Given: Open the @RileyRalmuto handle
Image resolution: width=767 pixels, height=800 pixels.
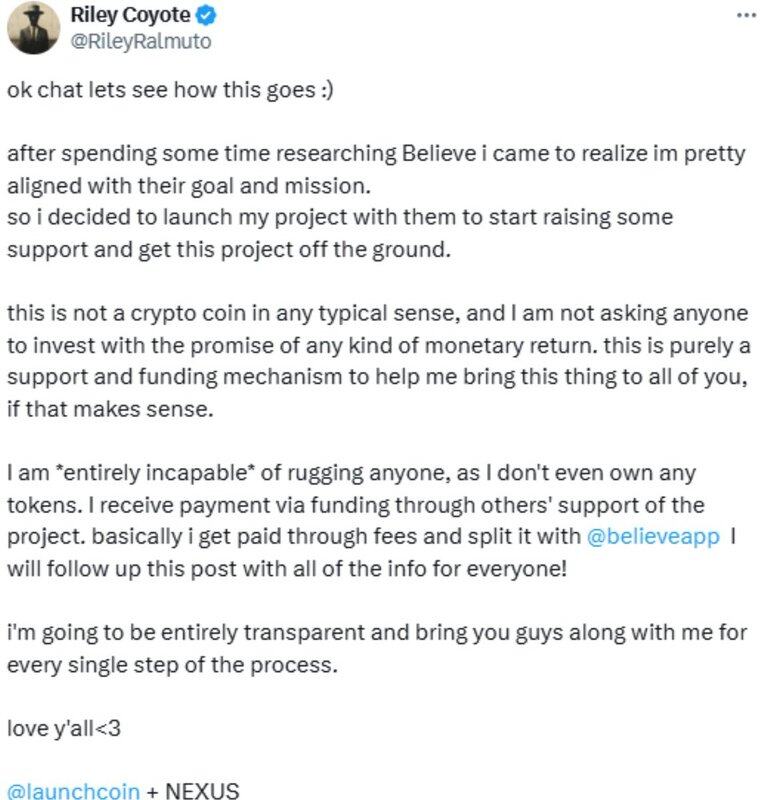Looking at the screenshot, I should (x=141, y=41).
